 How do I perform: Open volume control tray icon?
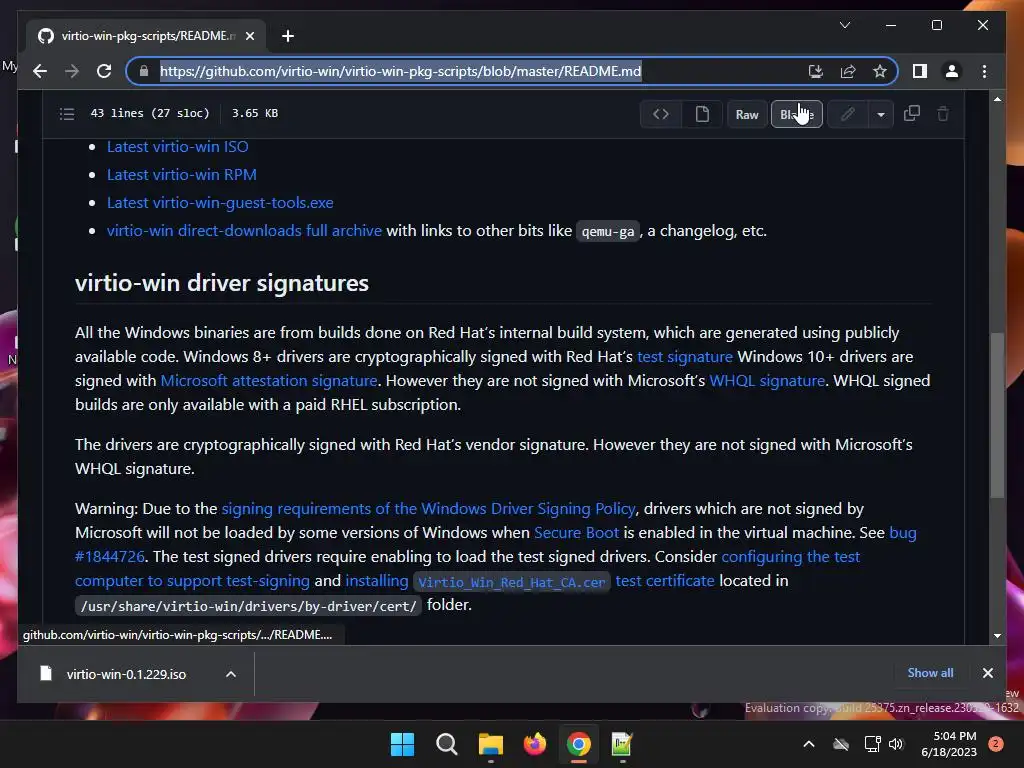click(896, 744)
